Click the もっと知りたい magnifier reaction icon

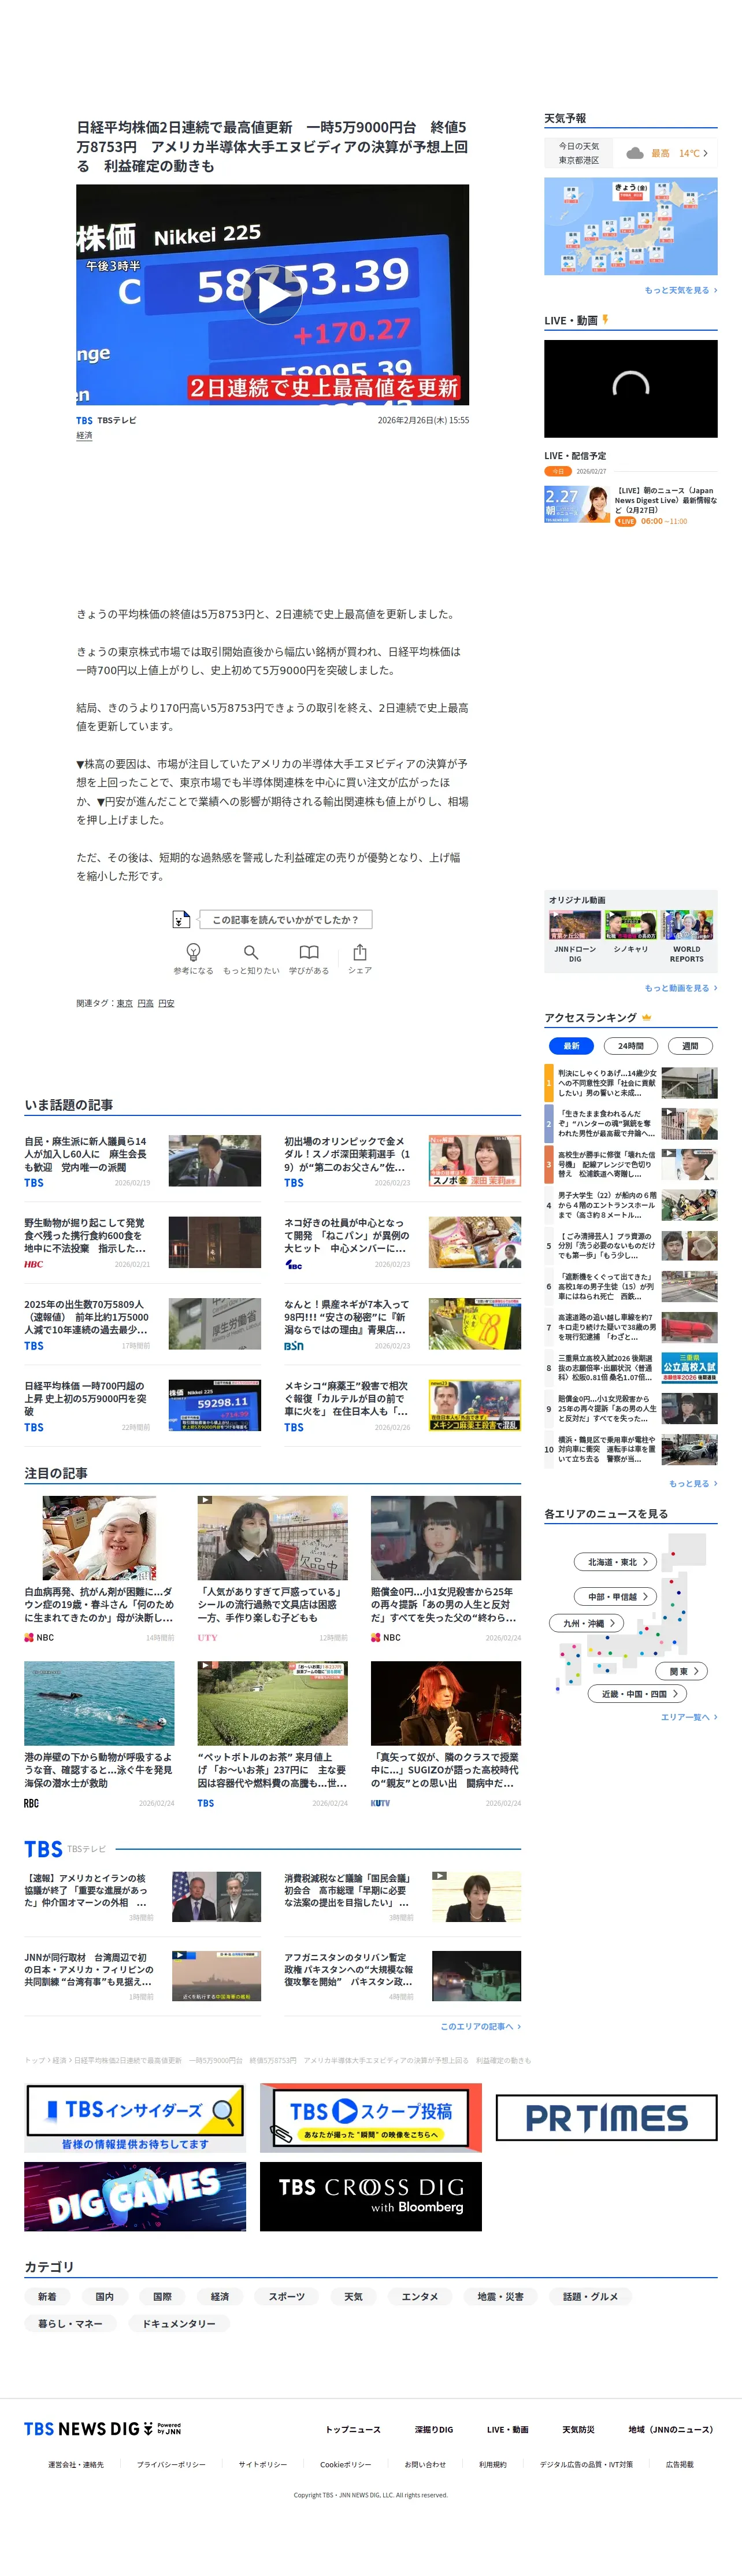[251, 951]
